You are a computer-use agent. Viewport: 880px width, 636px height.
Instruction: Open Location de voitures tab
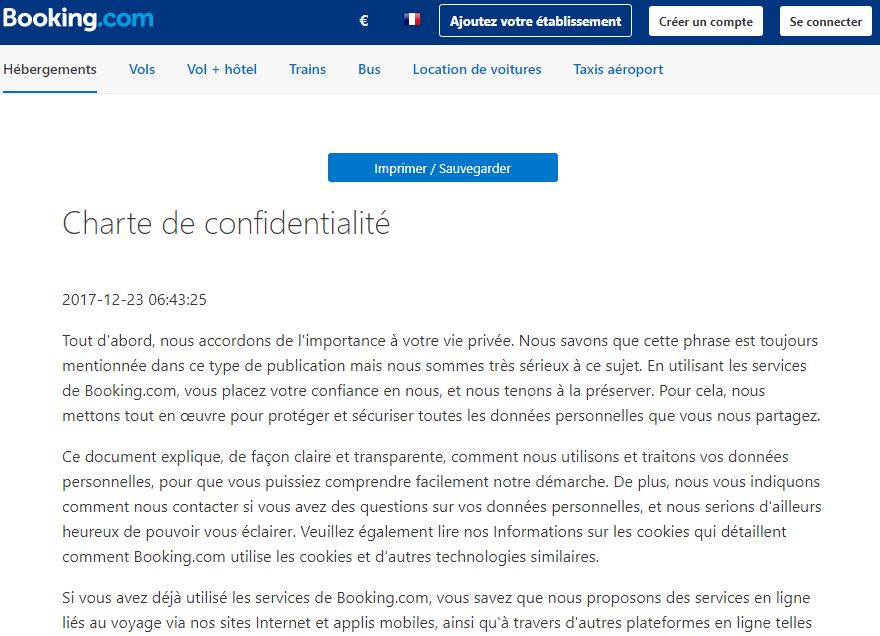click(x=477, y=70)
